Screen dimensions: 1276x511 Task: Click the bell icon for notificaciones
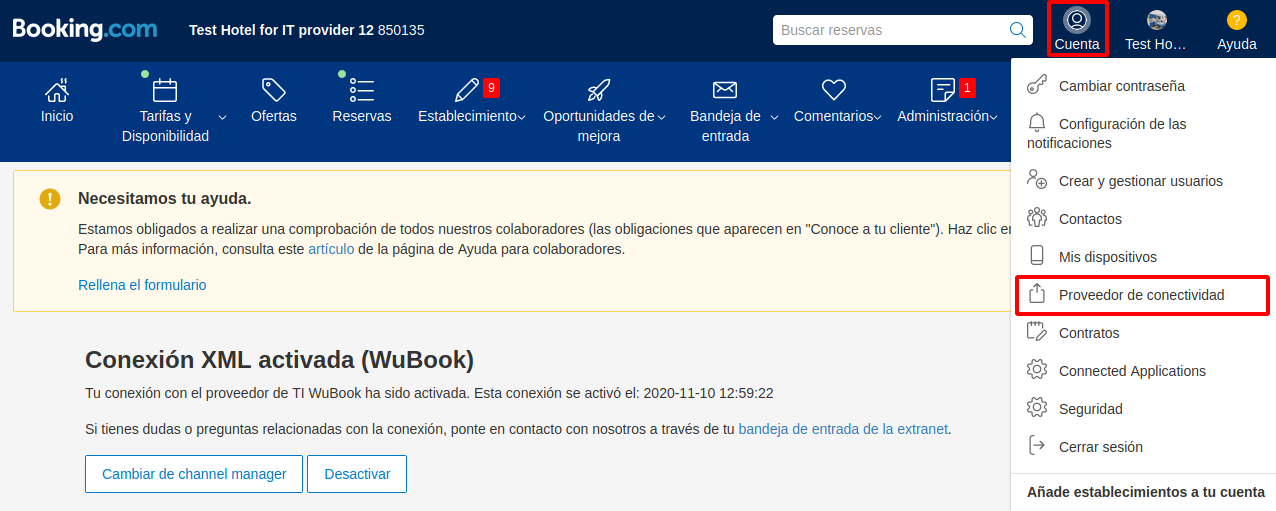[x=1037, y=123]
